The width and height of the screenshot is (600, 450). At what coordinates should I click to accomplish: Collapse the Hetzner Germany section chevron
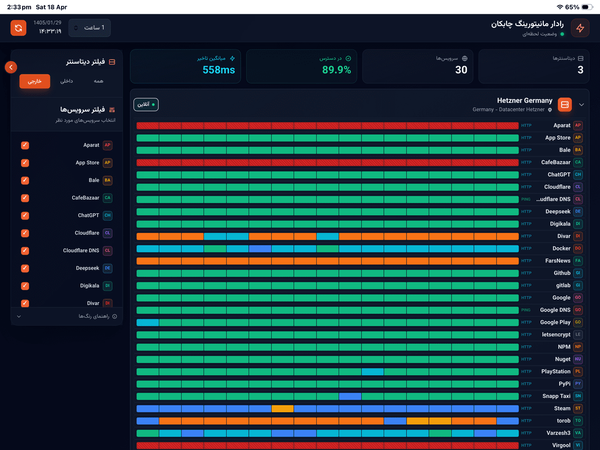click(x=582, y=104)
